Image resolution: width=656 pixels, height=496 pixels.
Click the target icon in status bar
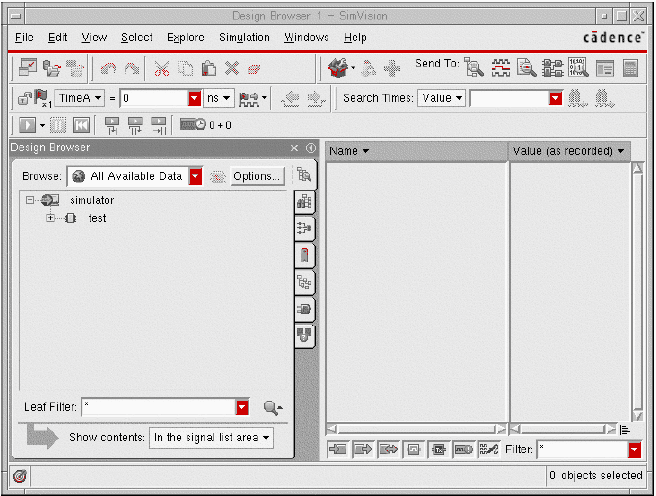[20, 476]
